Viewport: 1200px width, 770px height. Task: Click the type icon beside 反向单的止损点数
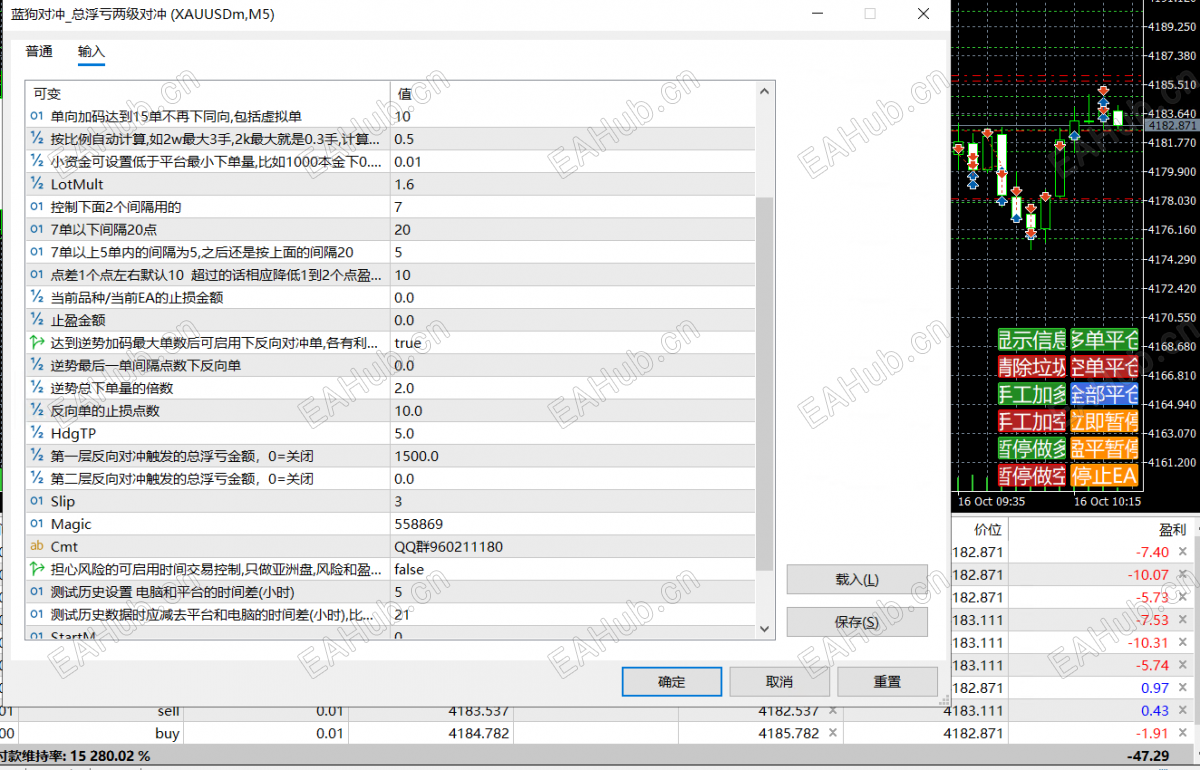(x=37, y=411)
